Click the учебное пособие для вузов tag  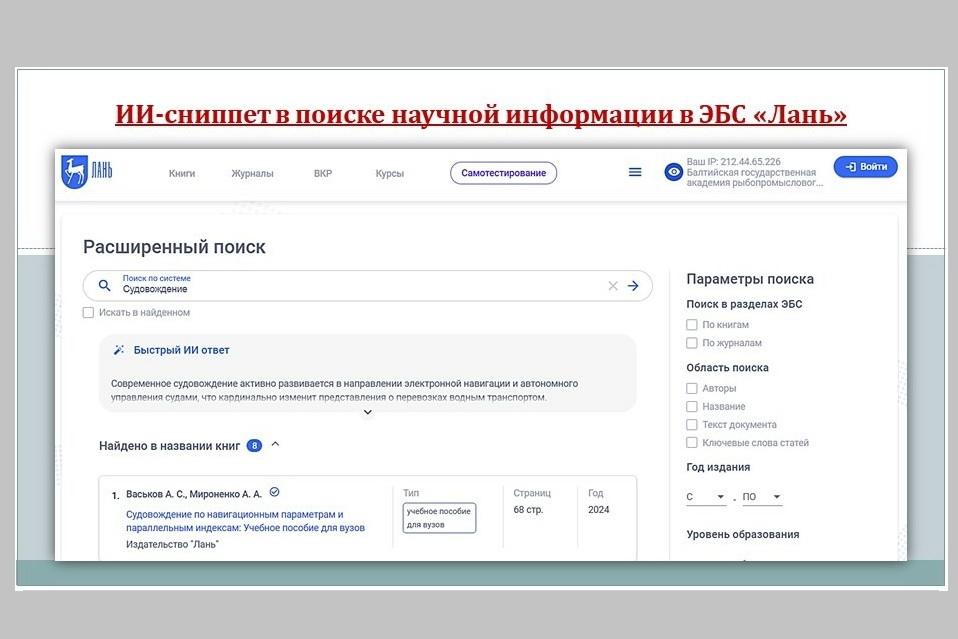439,517
